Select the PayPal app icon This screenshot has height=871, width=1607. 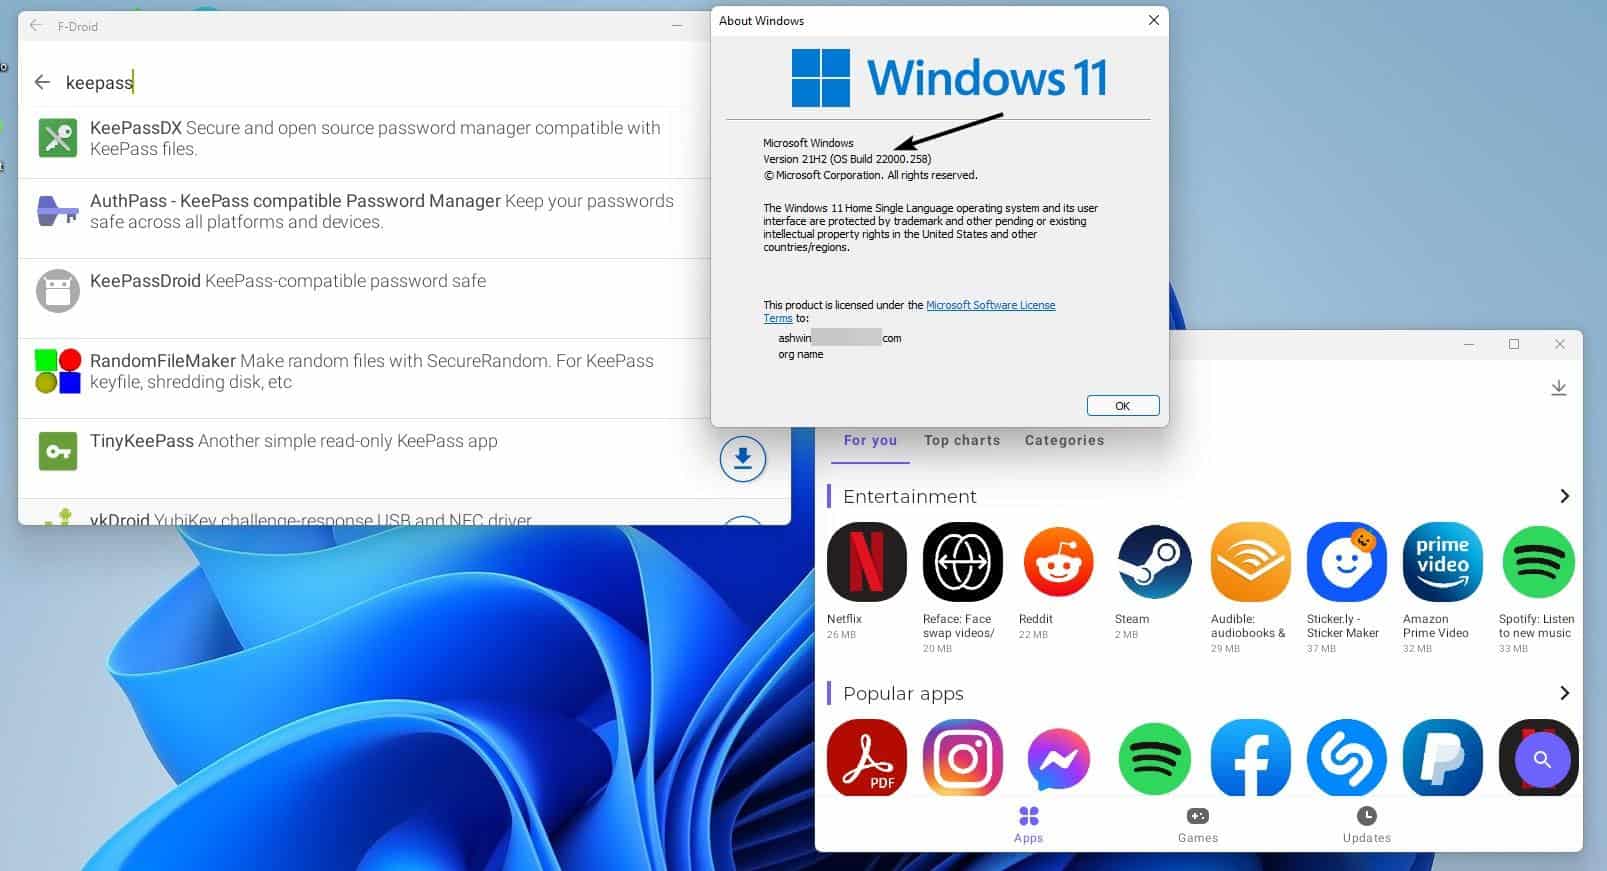(1442, 757)
